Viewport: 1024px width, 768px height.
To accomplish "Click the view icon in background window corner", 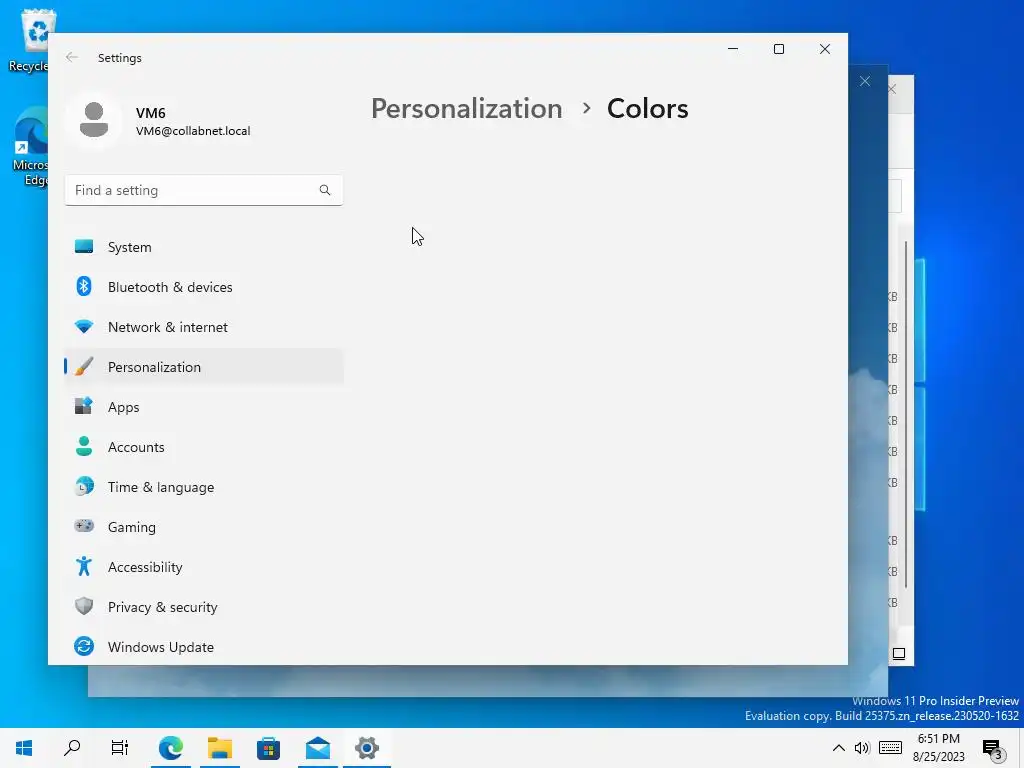I will [x=899, y=654].
